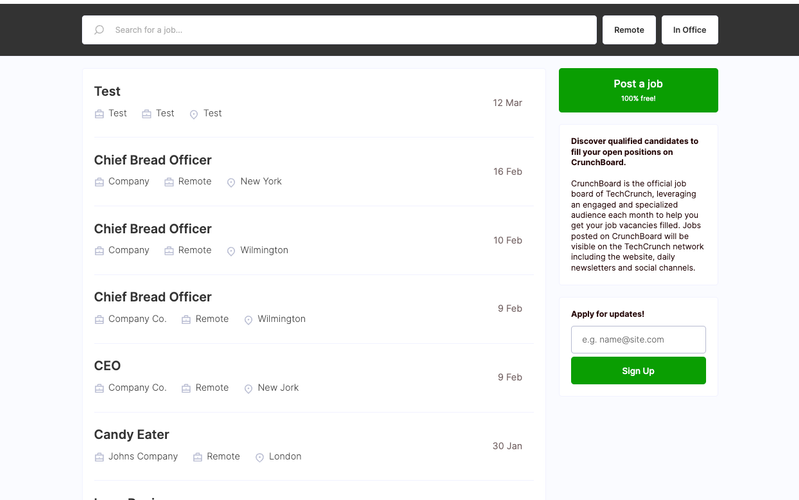
Task: Click company icon in the 10 Feb listing
Action: click(99, 251)
